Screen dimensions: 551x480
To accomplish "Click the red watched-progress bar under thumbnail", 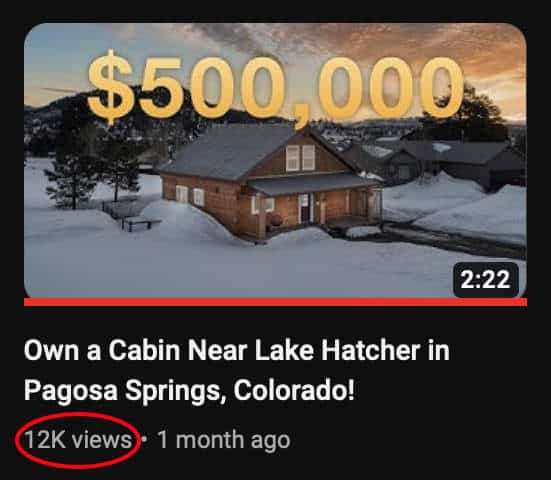I will click(275, 302).
